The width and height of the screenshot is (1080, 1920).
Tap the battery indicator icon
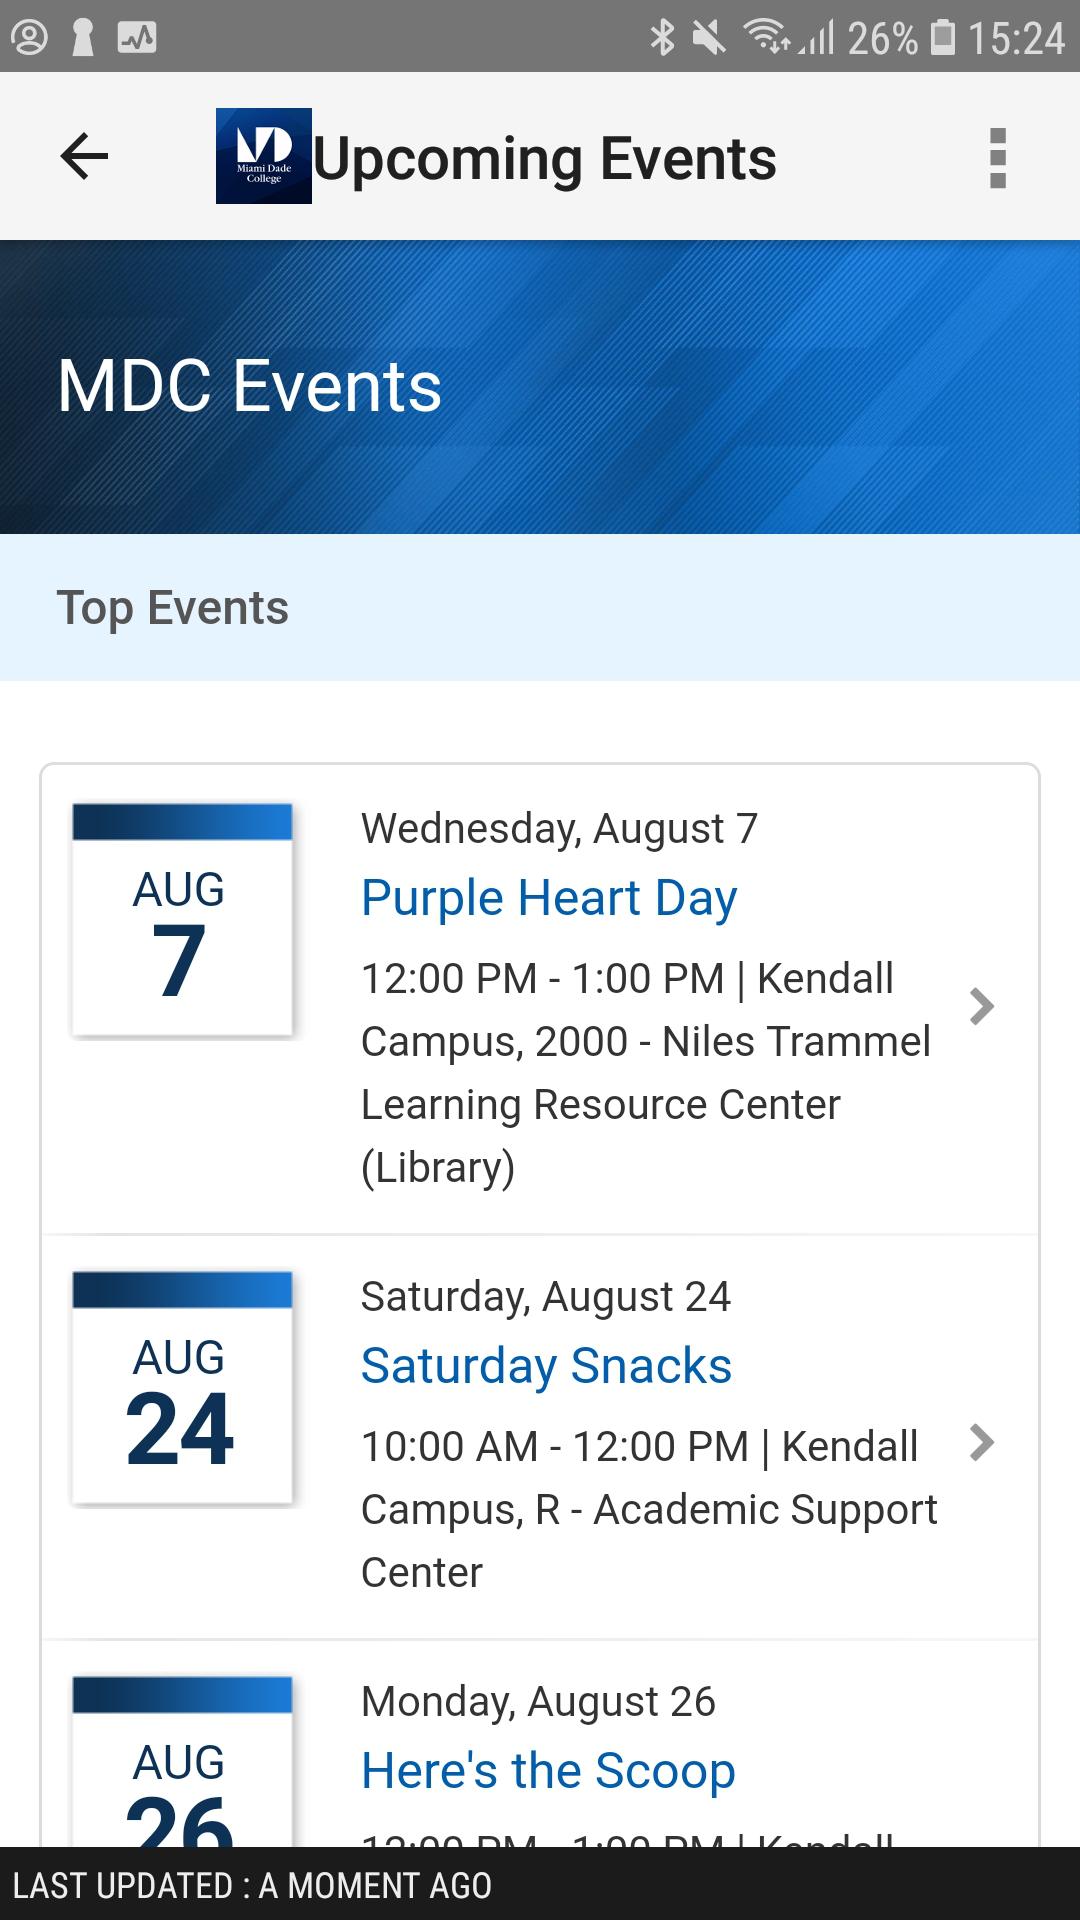coord(942,37)
